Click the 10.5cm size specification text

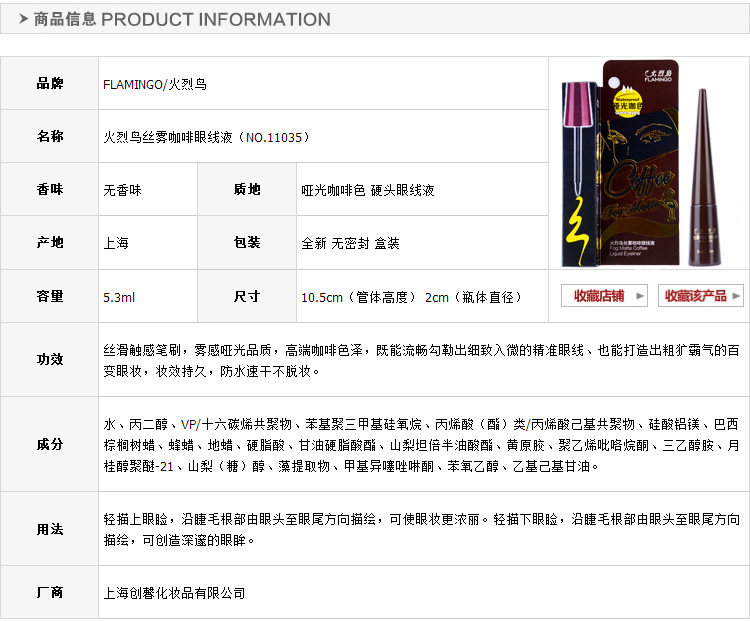point(411,297)
